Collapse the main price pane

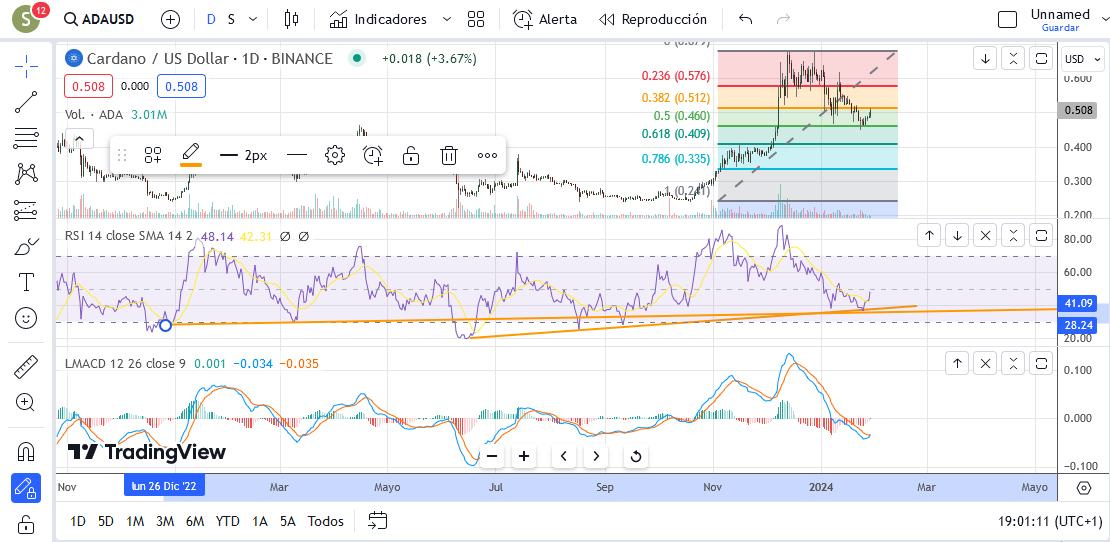[1014, 59]
